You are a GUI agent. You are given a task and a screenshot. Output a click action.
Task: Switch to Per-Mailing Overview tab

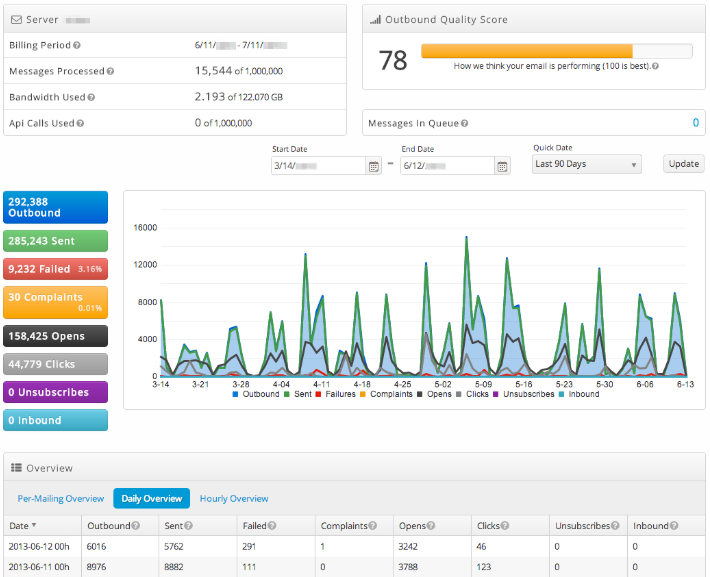(61, 498)
